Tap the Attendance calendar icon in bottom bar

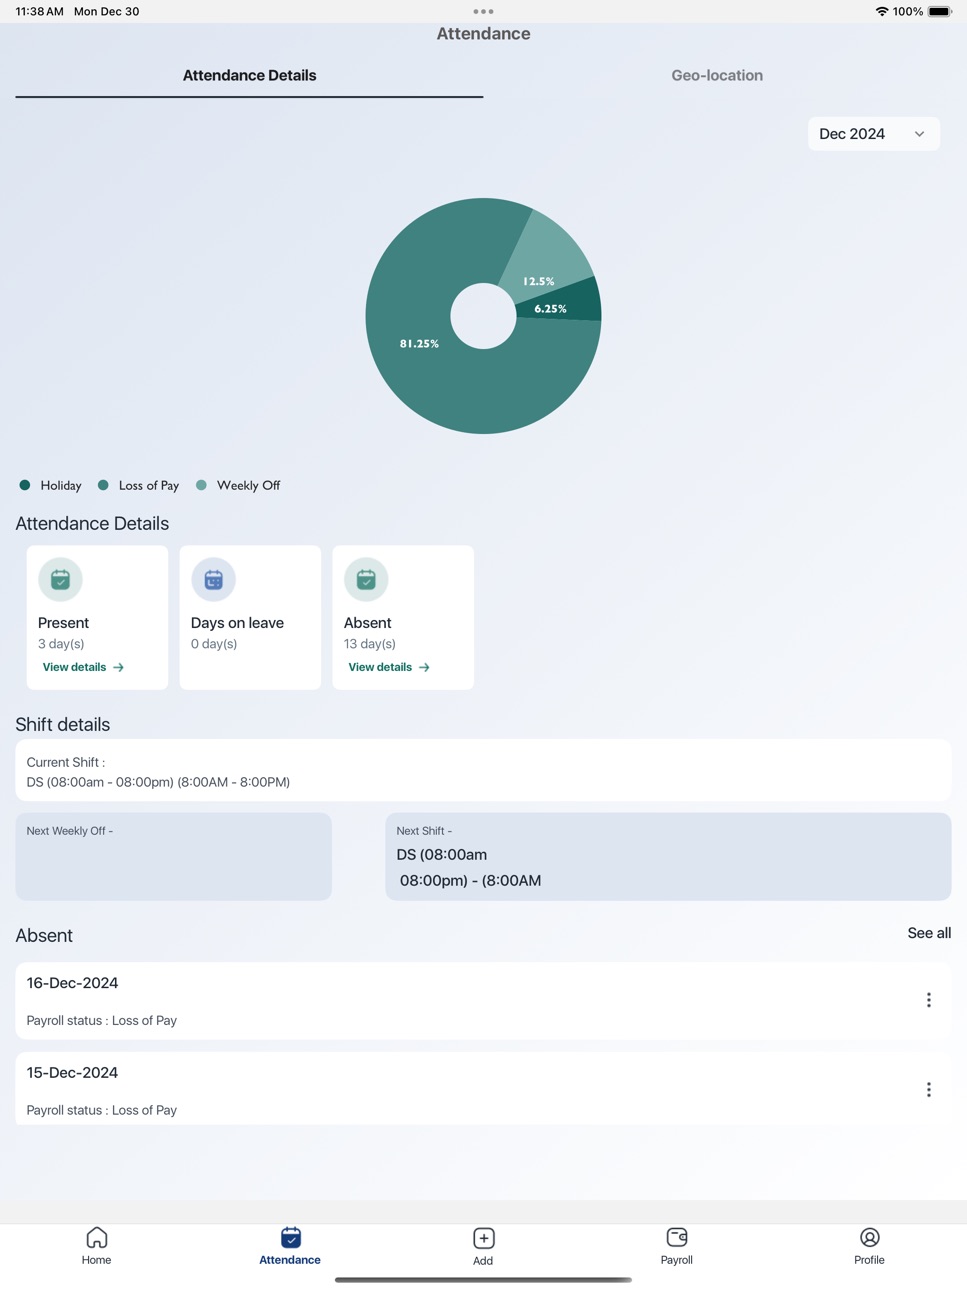click(x=291, y=1237)
